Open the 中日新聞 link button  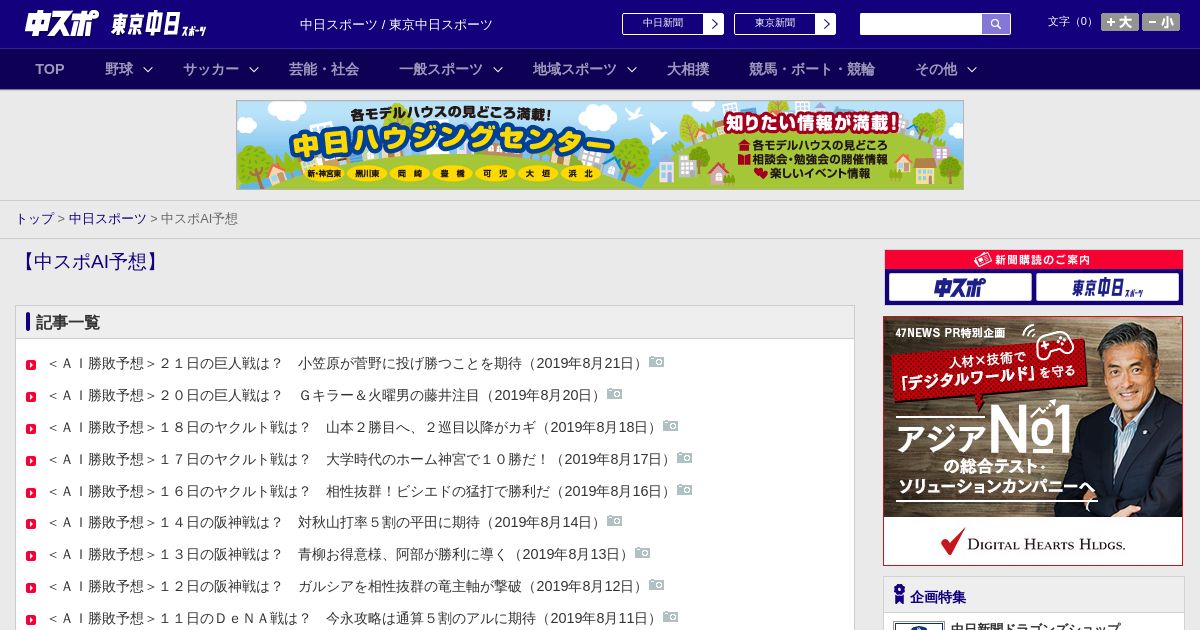[x=663, y=24]
